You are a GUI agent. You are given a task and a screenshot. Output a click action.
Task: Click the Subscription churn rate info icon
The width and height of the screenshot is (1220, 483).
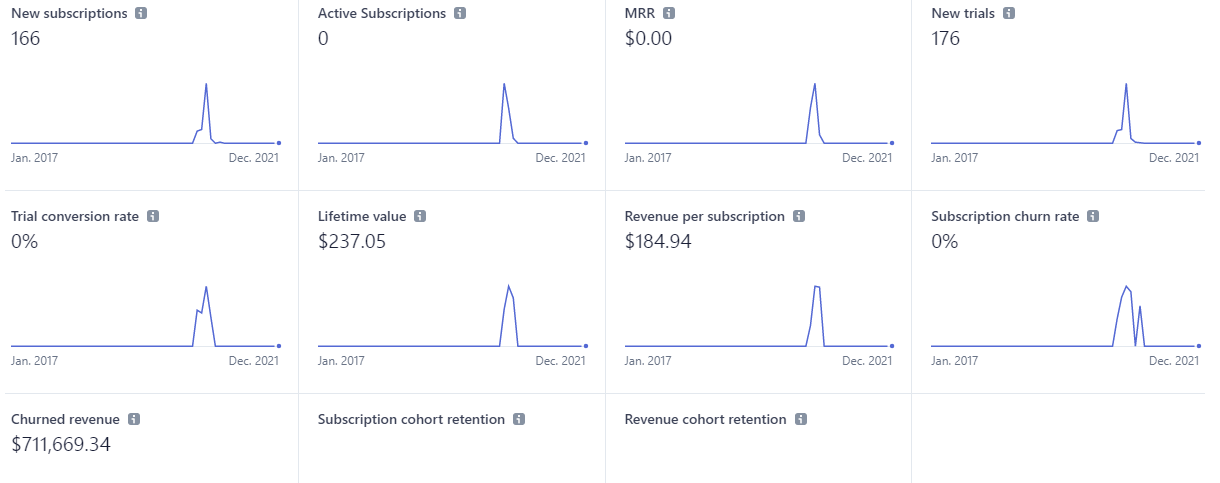click(x=1093, y=216)
